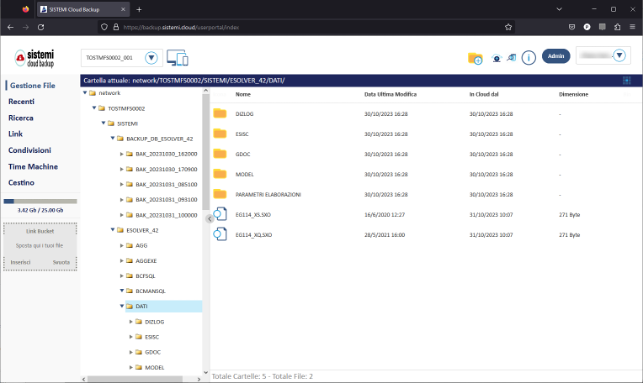
Task: Collapse the TOSTMFS0002 tree node
Action: coord(94,108)
